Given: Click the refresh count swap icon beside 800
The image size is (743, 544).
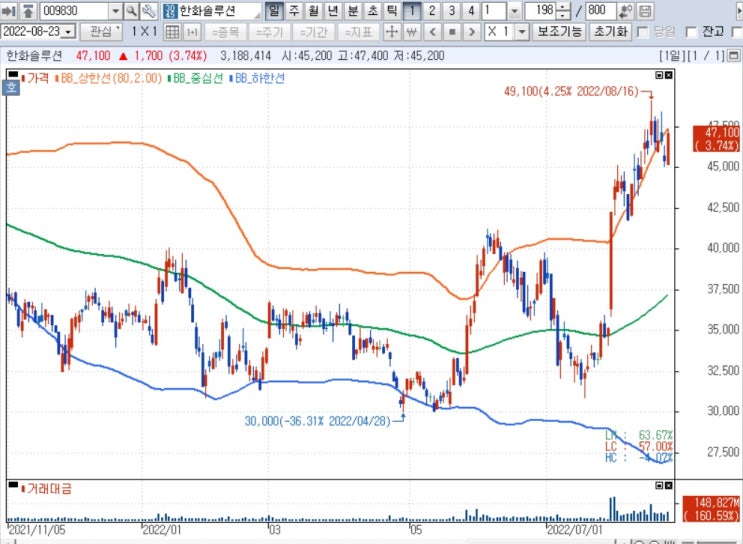Looking at the screenshot, I should [626, 10].
